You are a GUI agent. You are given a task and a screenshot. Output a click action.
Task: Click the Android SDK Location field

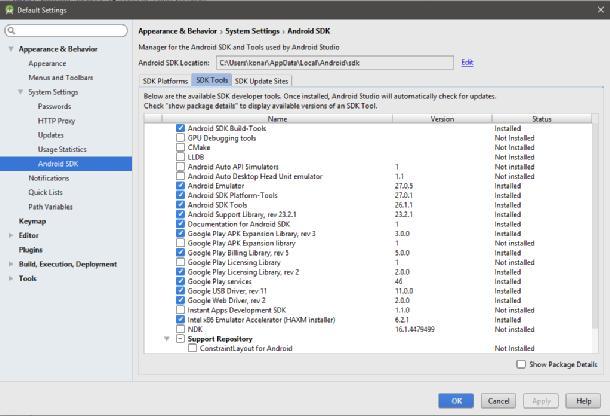pyautogui.click(x=335, y=63)
